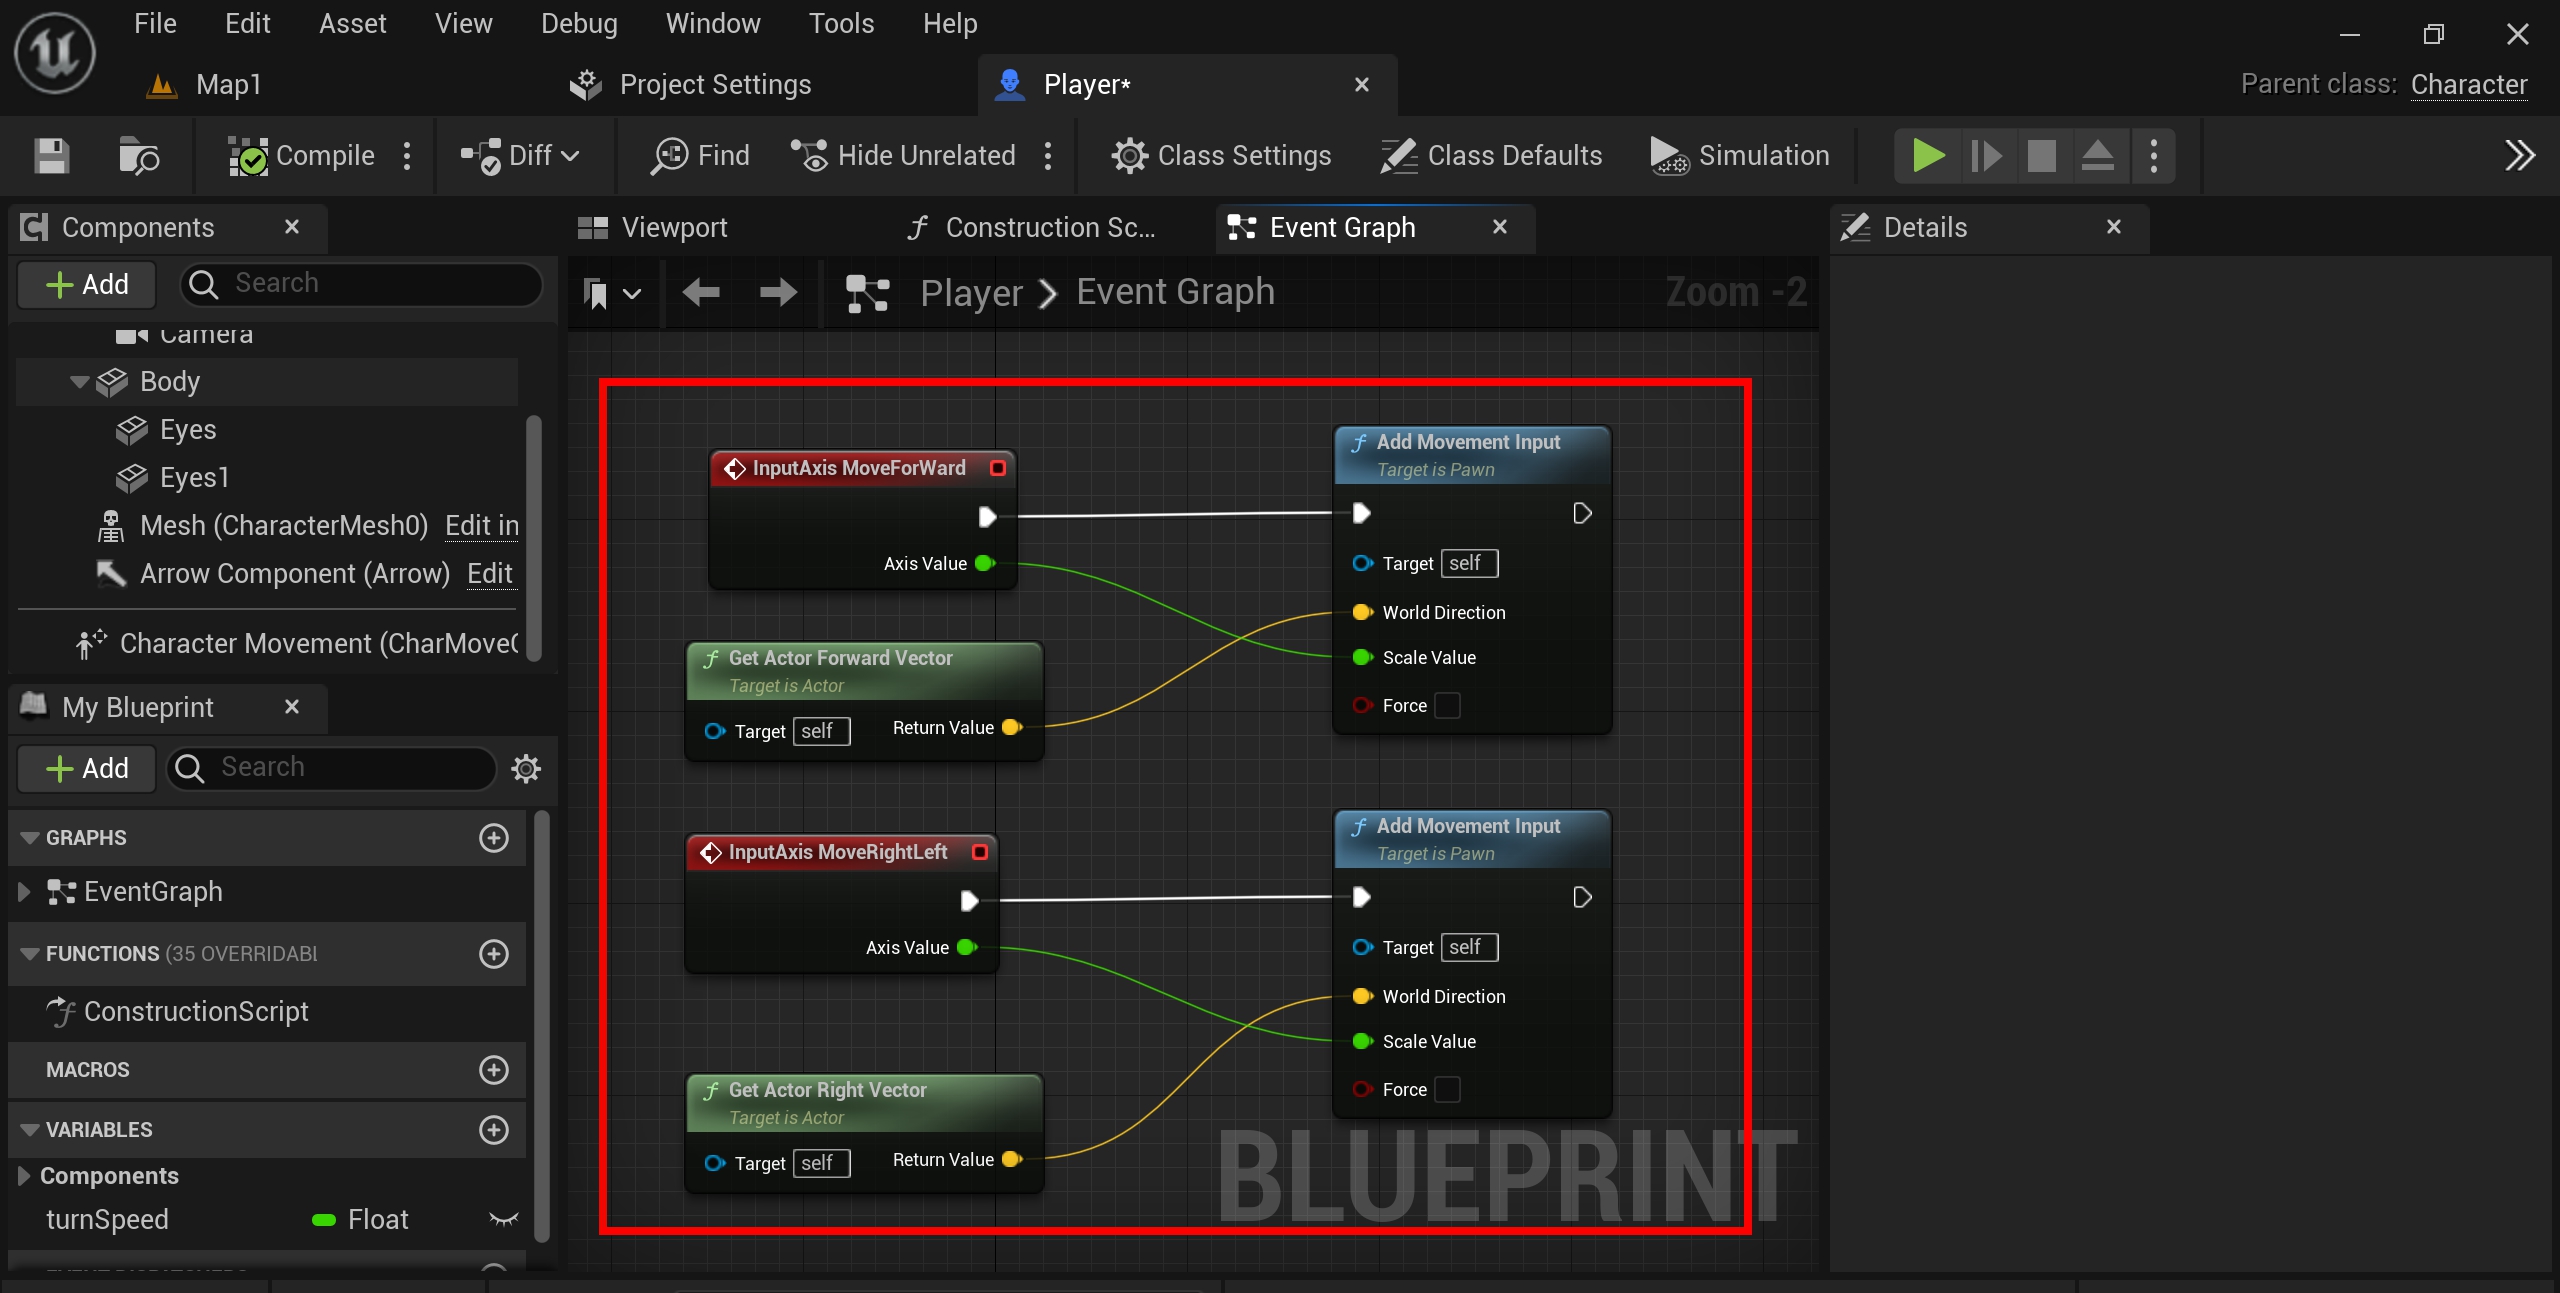Image resolution: width=2560 pixels, height=1293 pixels.
Task: Open the File menu
Action: tap(155, 24)
